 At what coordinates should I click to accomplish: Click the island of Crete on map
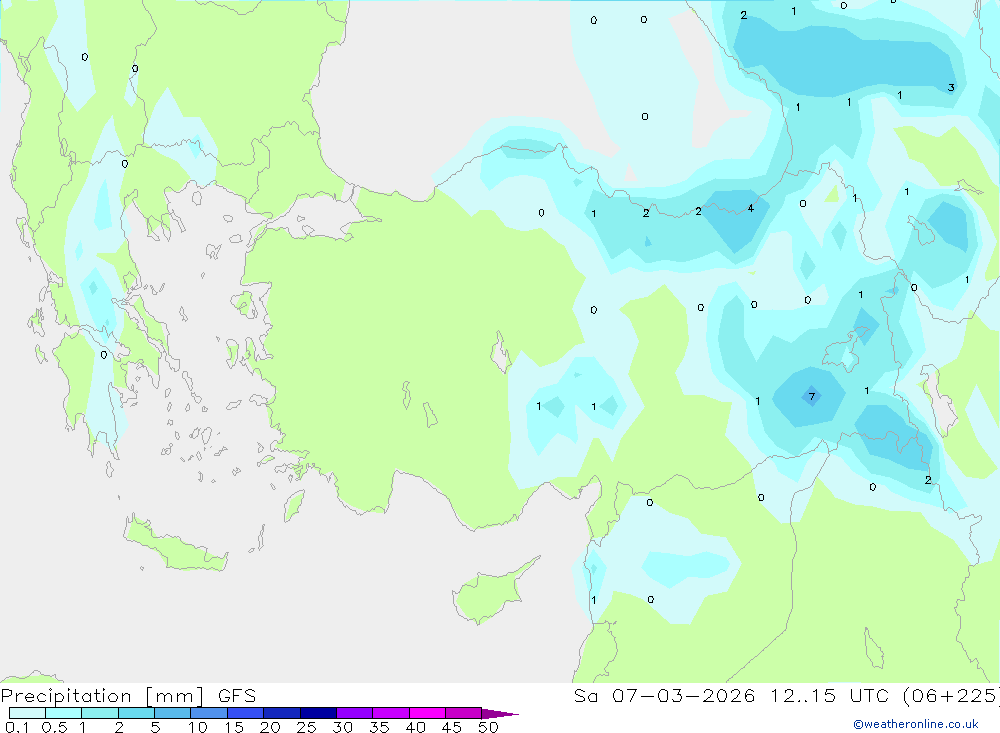coord(175,544)
